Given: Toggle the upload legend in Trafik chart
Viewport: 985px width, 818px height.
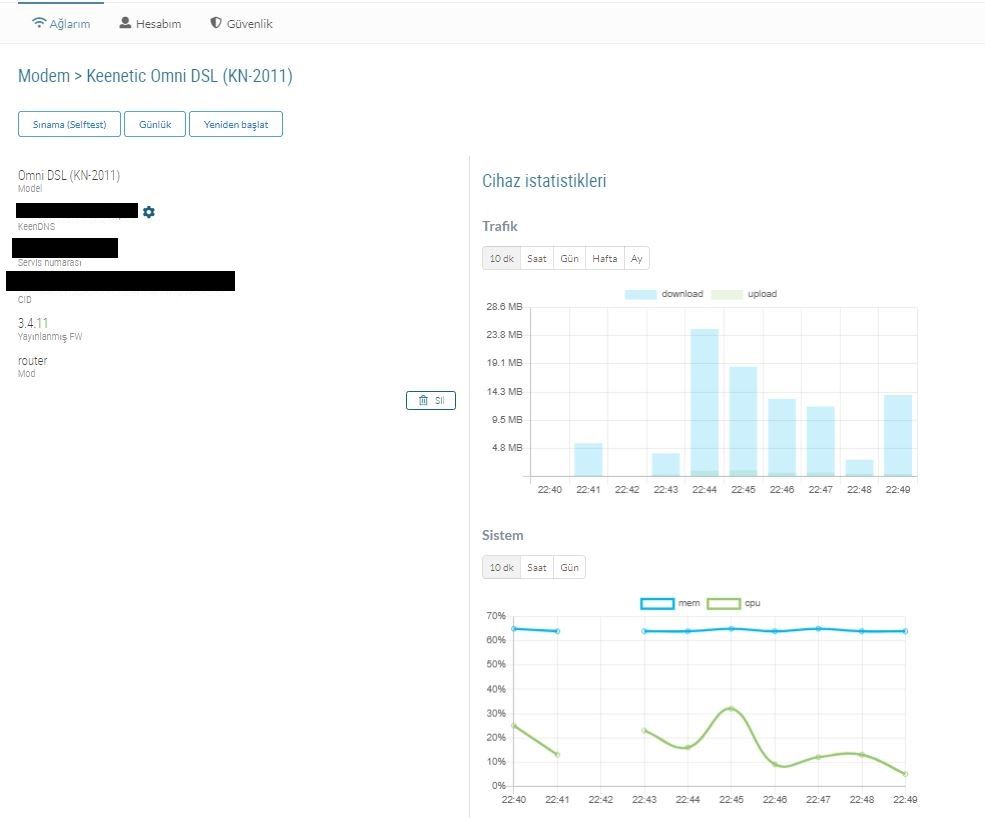Looking at the screenshot, I should coord(744,294).
